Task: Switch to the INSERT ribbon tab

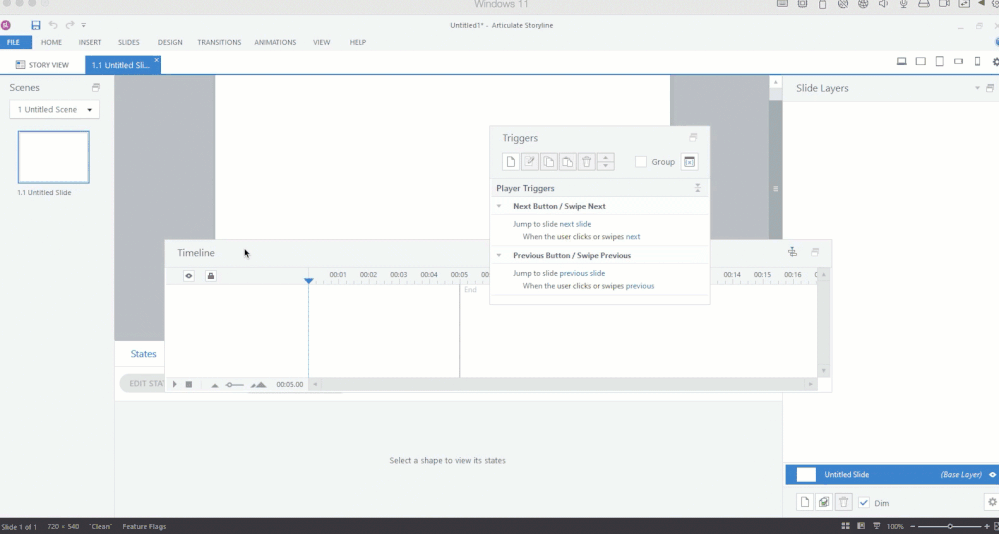Action: tap(90, 42)
